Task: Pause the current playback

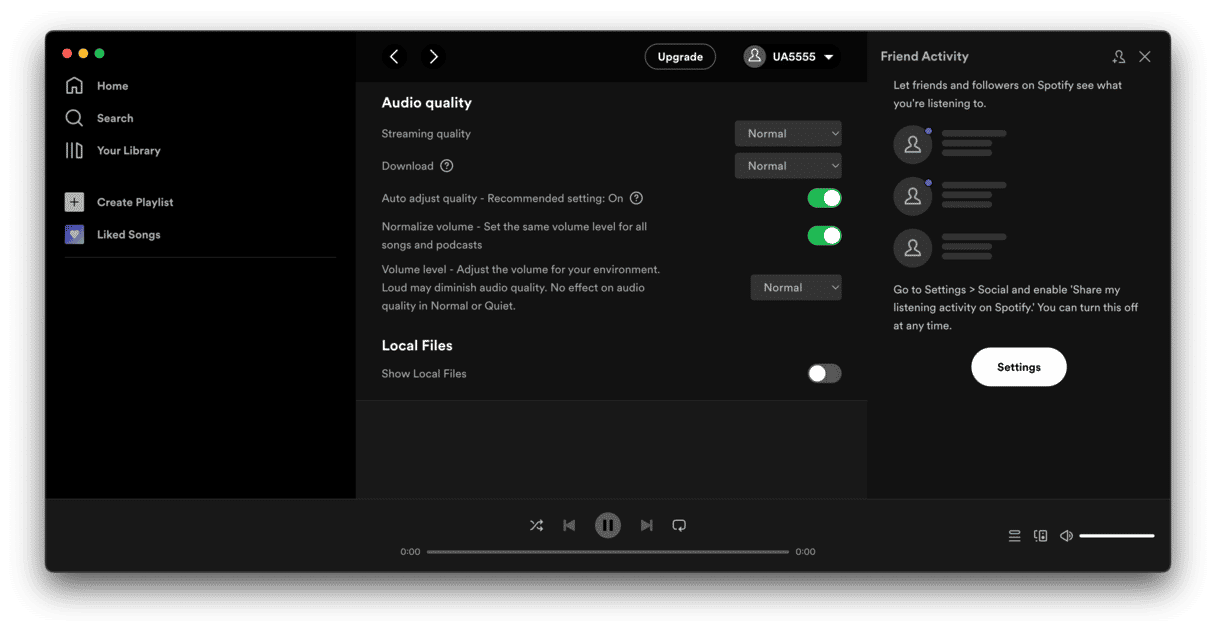Action: [608, 525]
